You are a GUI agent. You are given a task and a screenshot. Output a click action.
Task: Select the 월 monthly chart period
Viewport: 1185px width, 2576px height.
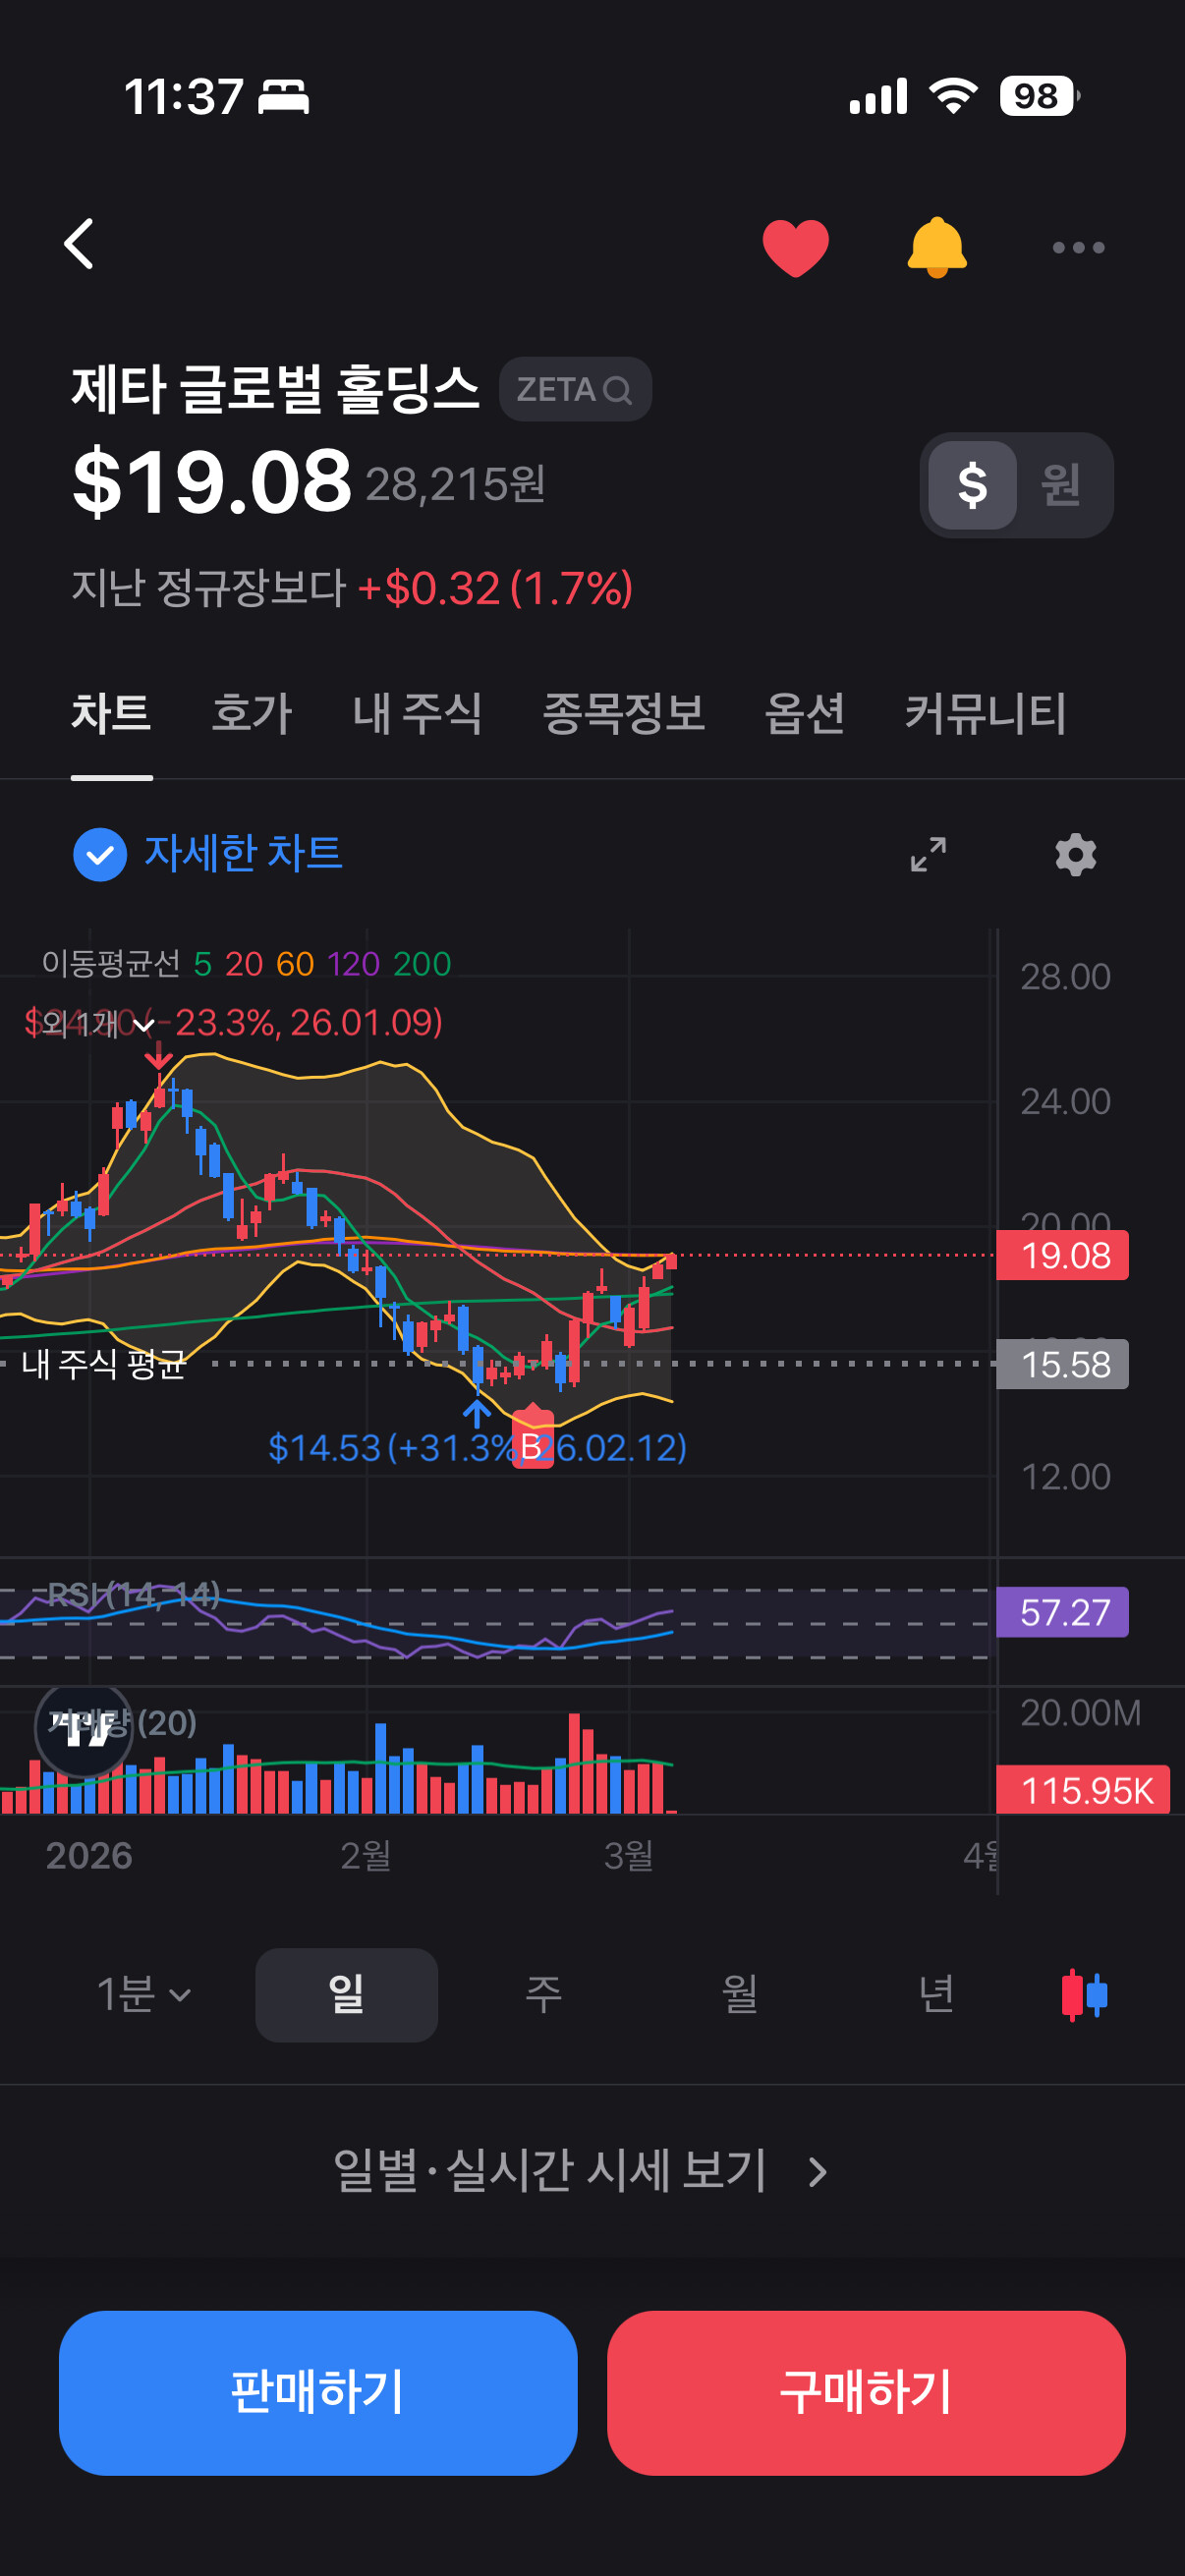click(739, 1995)
